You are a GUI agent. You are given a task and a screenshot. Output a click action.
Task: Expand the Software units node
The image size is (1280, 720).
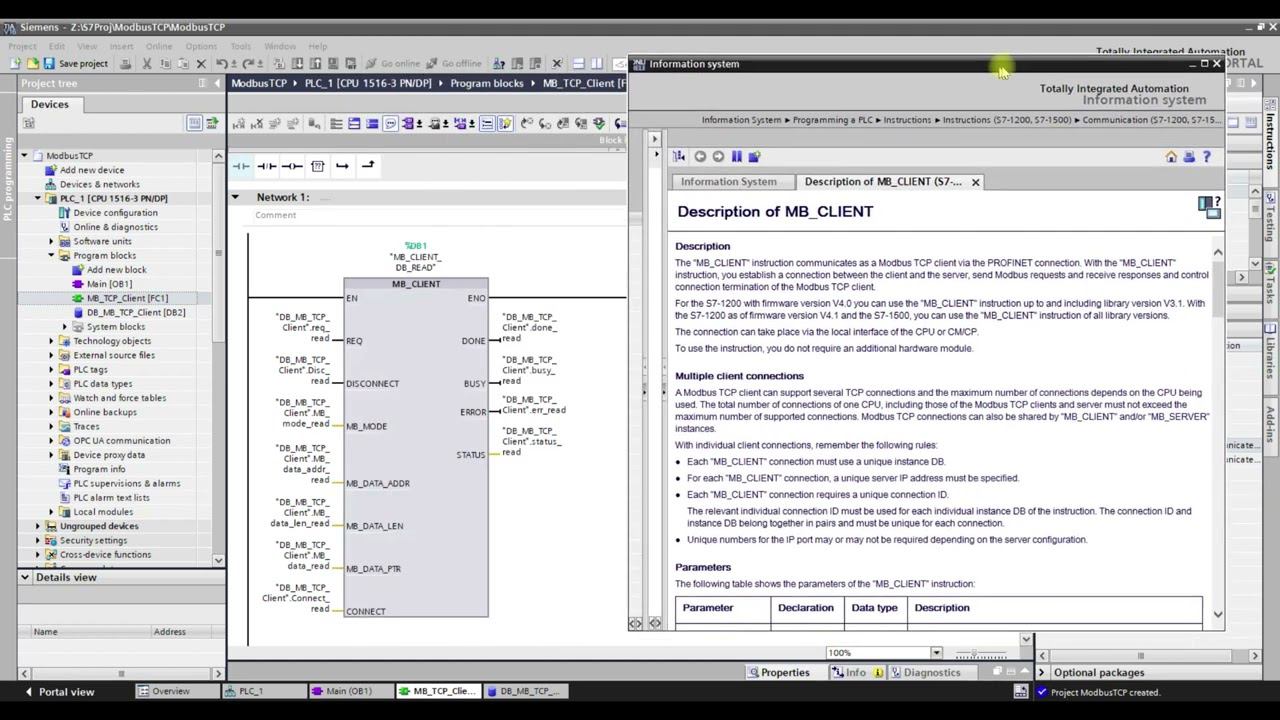pyautogui.click(x=52, y=241)
